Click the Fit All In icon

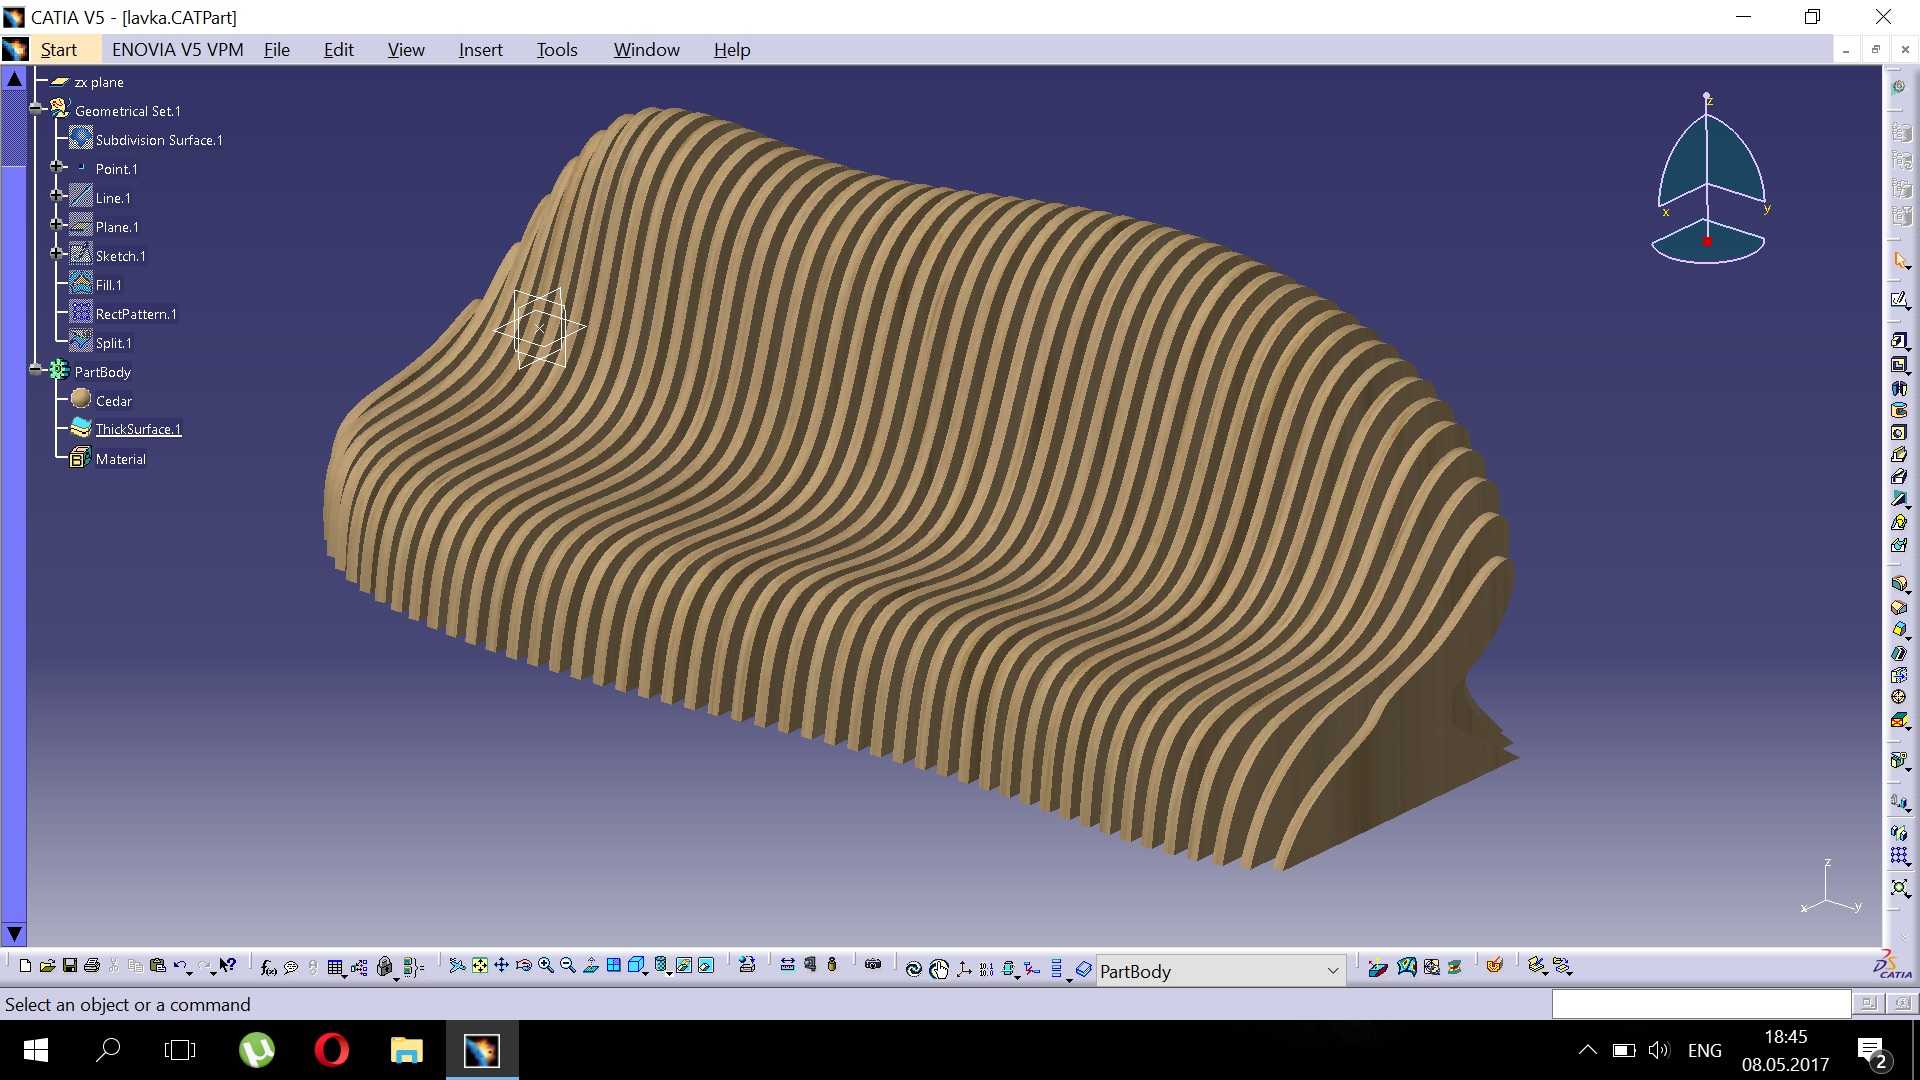click(480, 966)
